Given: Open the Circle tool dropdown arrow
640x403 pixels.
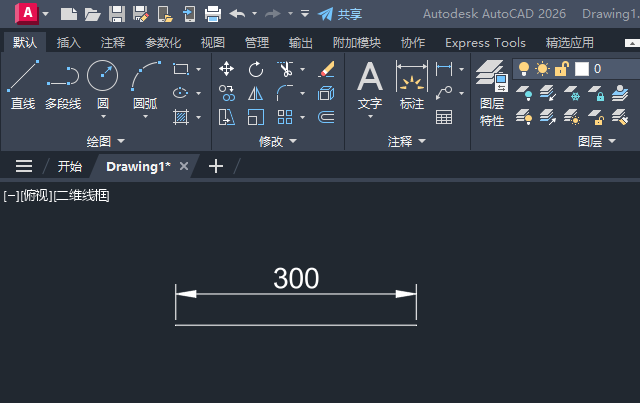Looking at the screenshot, I should [x=103, y=117].
